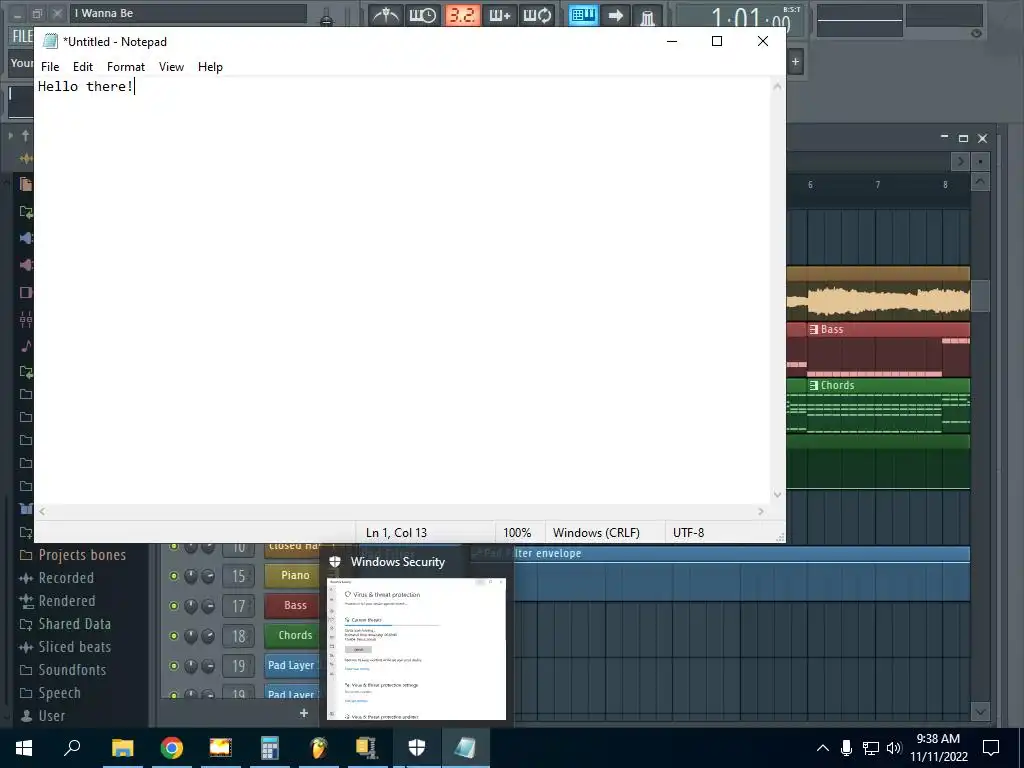Viewport: 1024px width, 768px height.
Task: Mute first Pad Layer channel via green LED
Action: 174,666
